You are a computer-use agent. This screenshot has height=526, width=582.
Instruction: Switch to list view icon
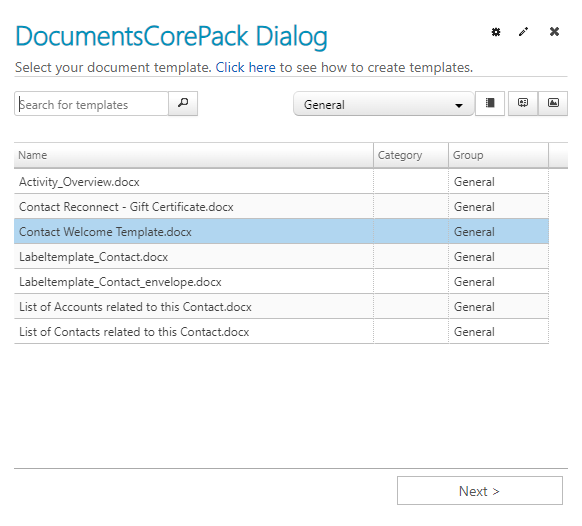tap(490, 103)
